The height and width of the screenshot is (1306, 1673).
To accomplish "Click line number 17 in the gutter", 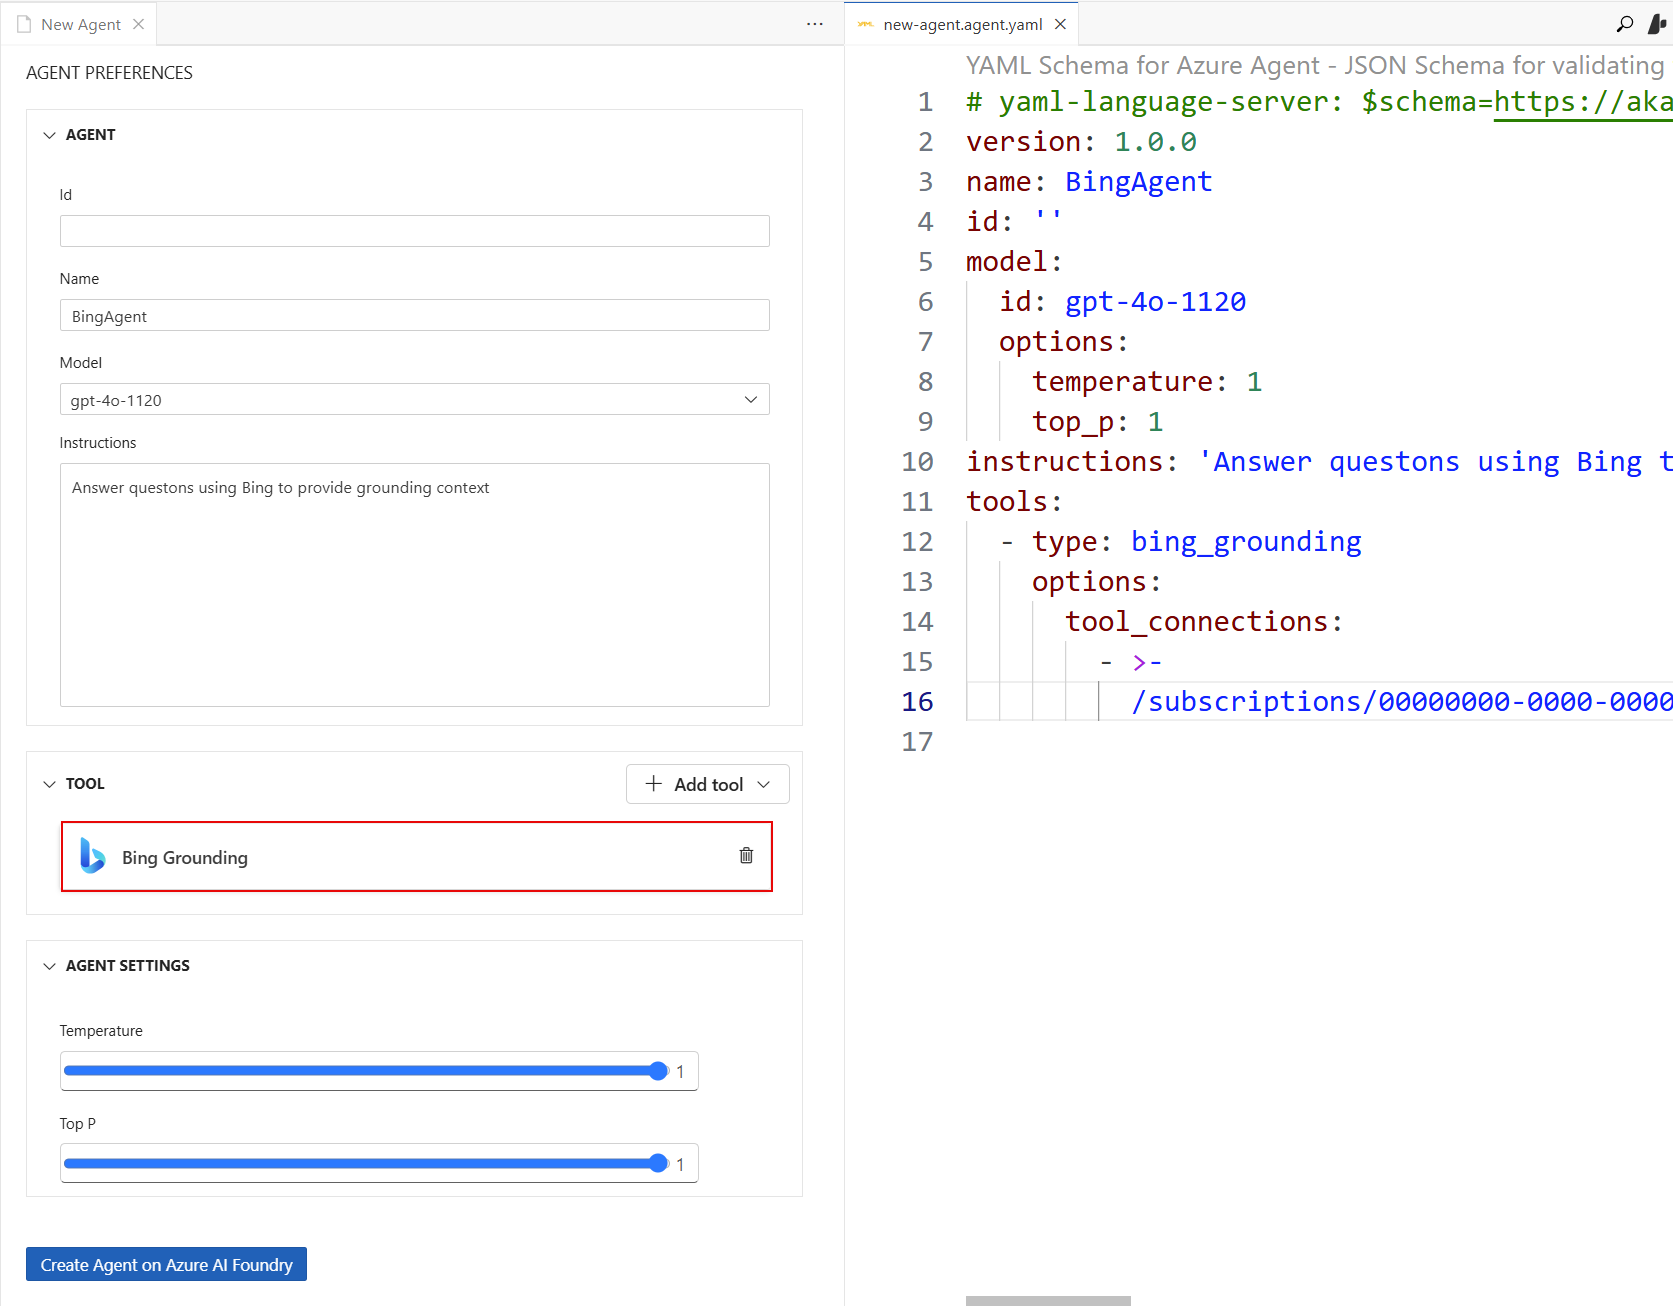I will point(917,741).
